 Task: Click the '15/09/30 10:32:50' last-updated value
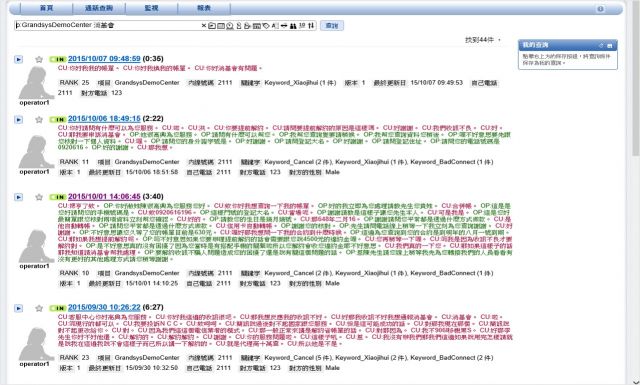point(152,367)
